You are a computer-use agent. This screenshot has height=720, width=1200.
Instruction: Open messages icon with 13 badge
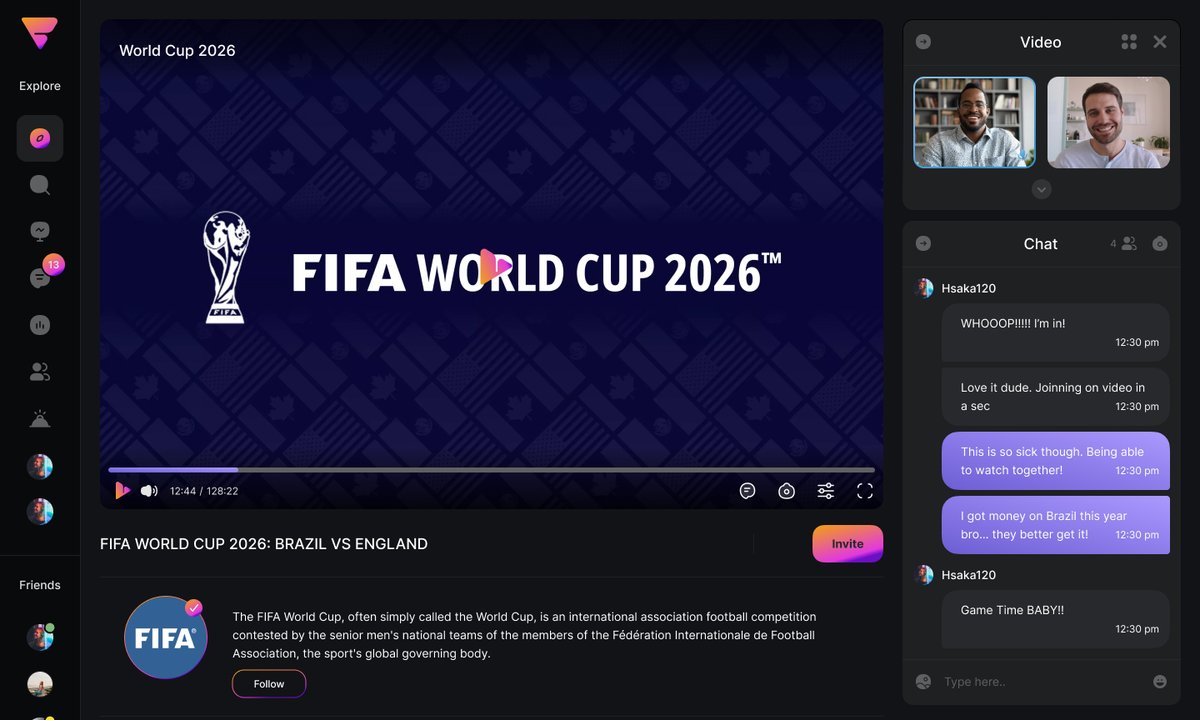tap(40, 278)
